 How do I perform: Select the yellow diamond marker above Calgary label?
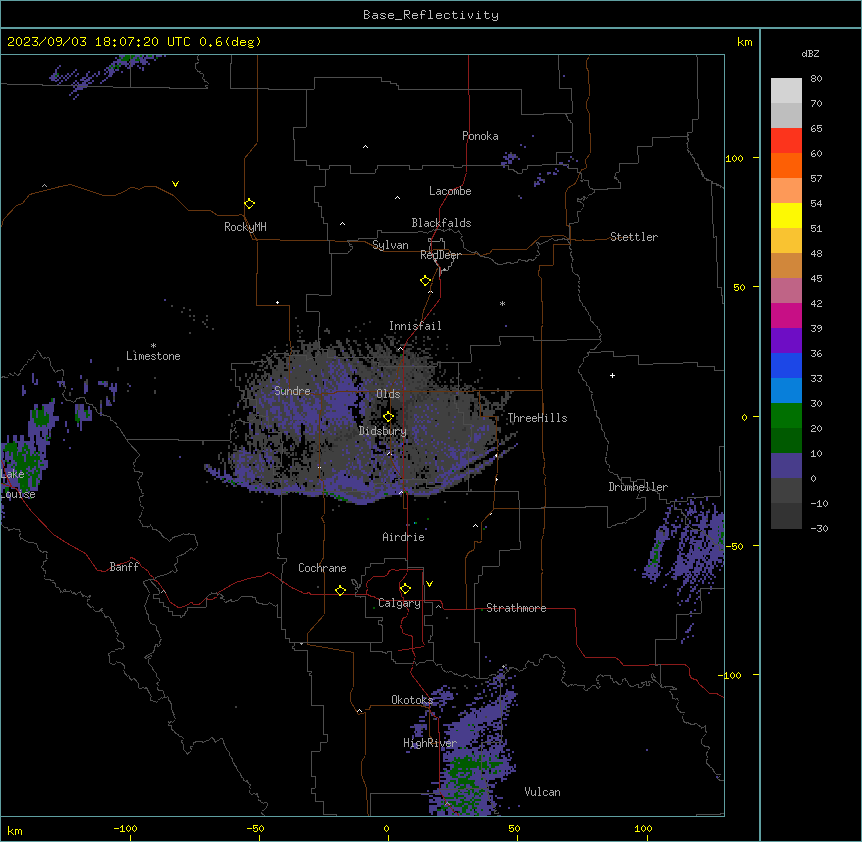[x=406, y=589]
